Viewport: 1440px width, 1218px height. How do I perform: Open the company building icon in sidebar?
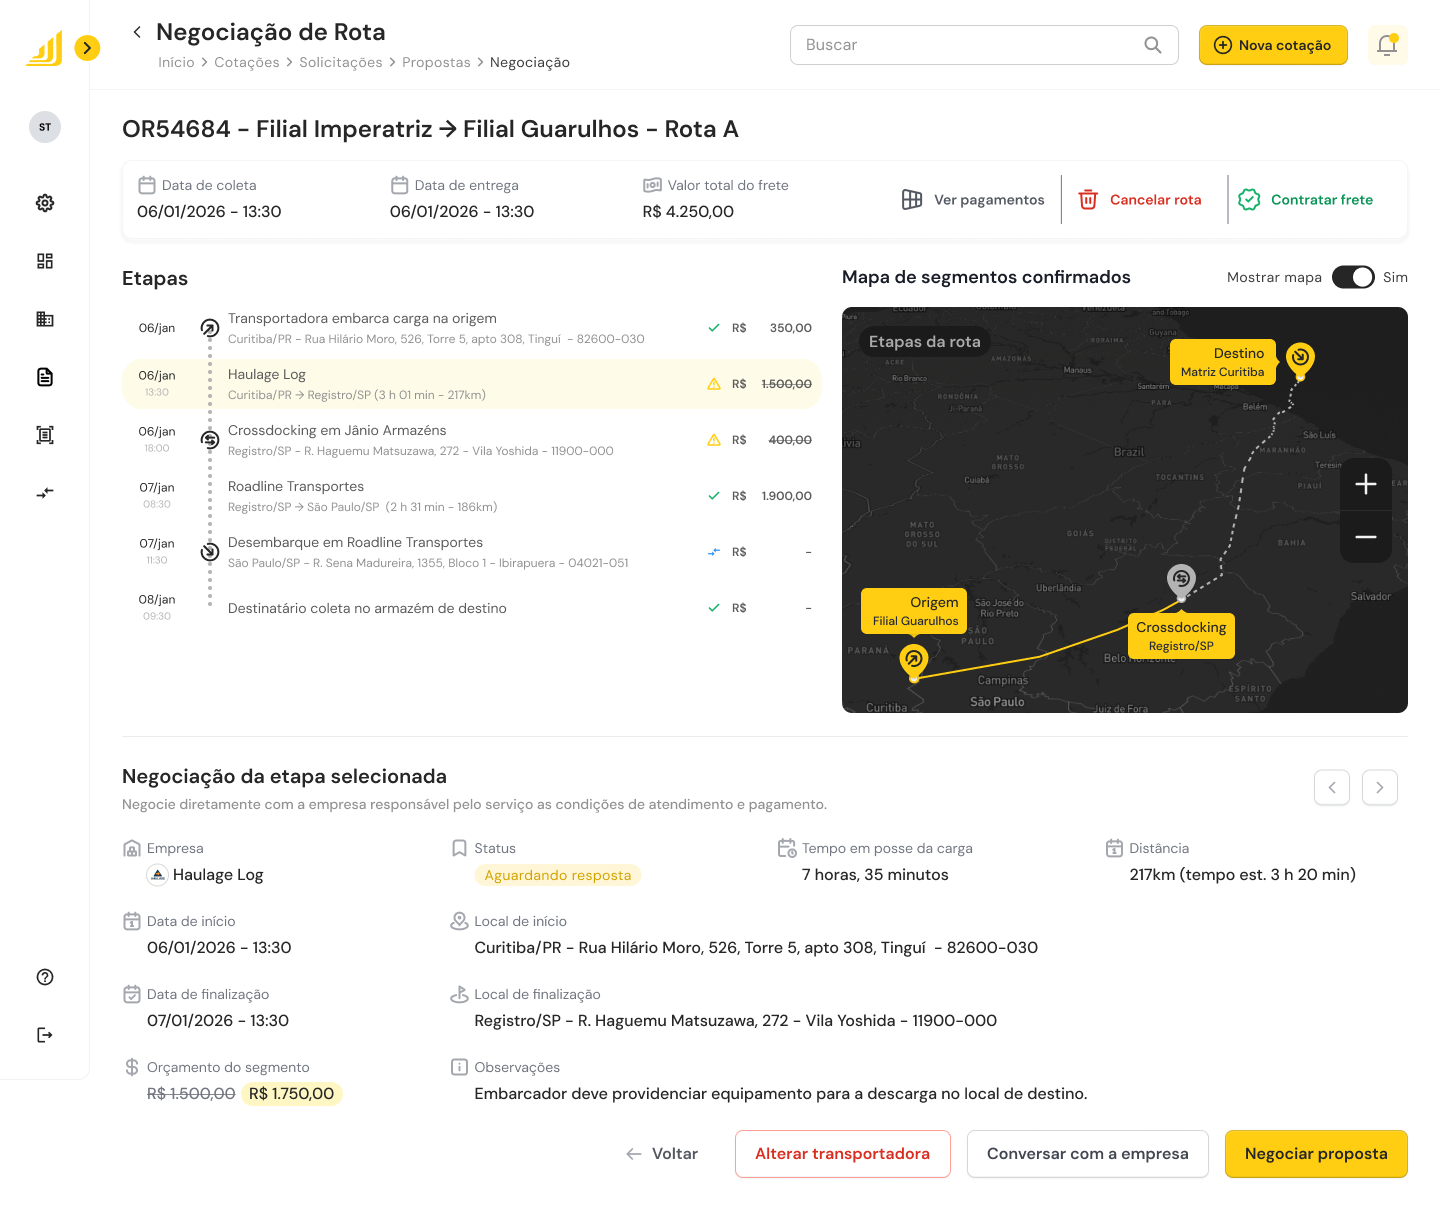click(x=45, y=319)
